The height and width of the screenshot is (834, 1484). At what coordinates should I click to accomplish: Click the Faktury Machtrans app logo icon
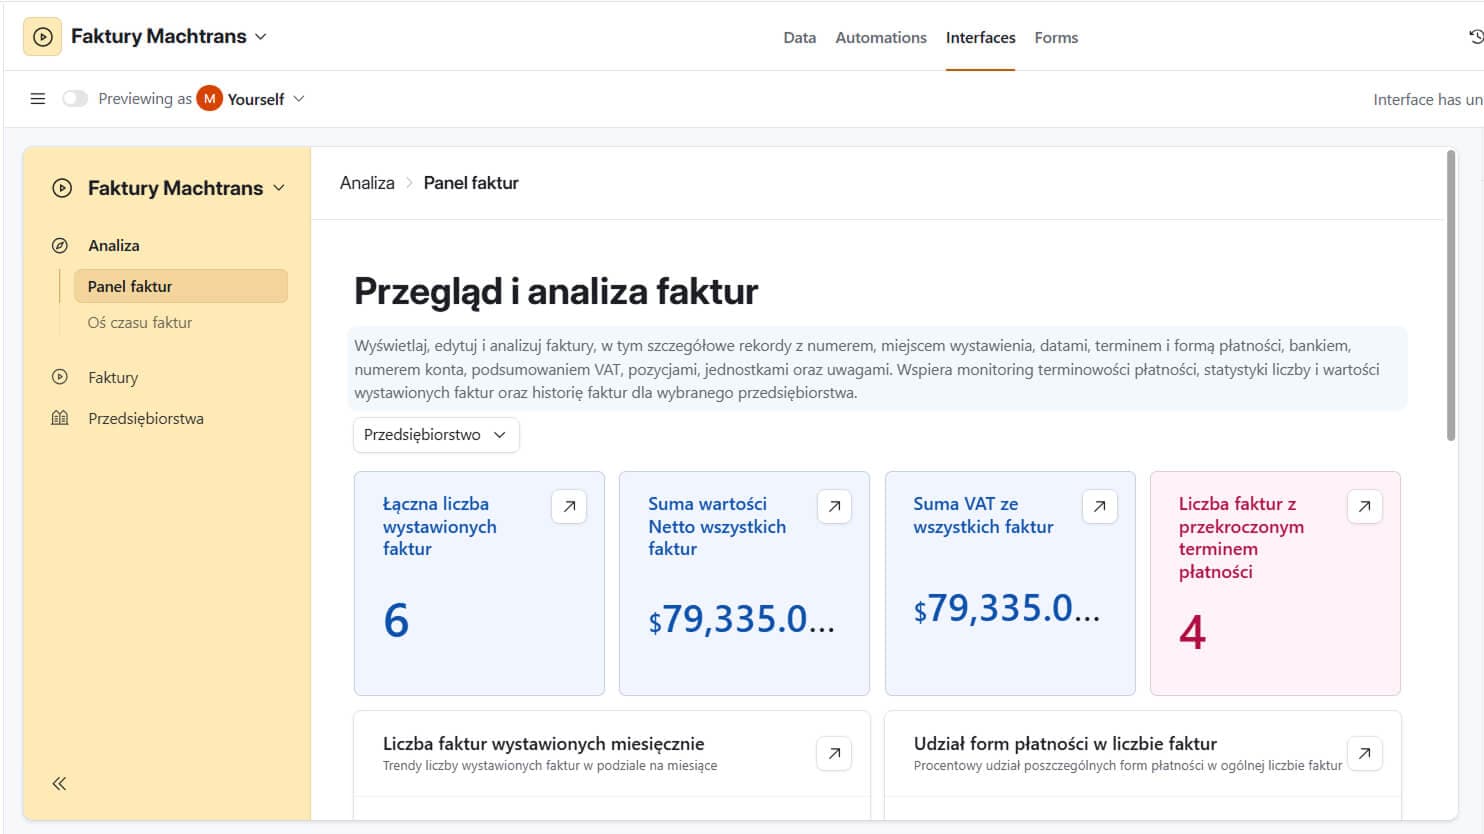[x=41, y=36]
